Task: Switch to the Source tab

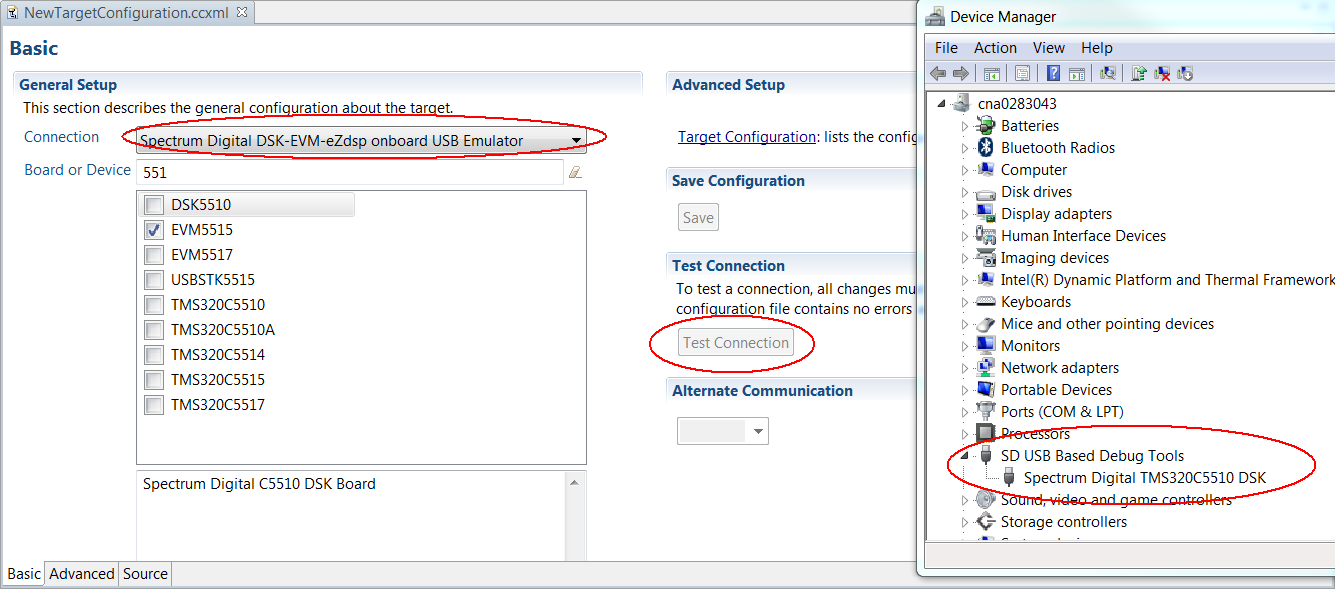Action: 145,574
